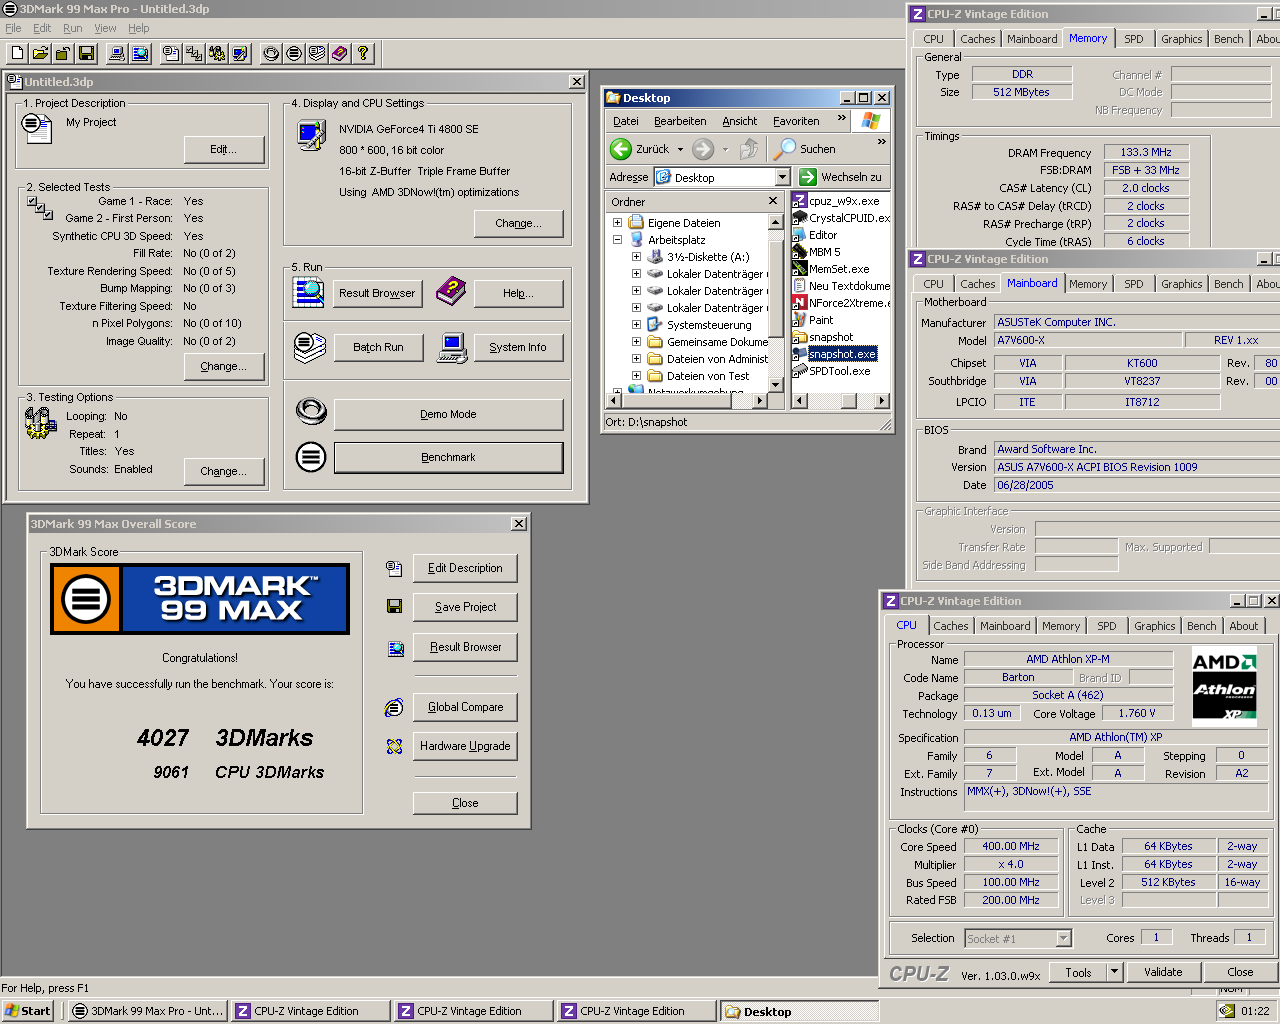Image resolution: width=1280 pixels, height=1024 pixels.
Task: Expand the Gemeinsame Dokumente node
Action: pyautogui.click(x=636, y=342)
